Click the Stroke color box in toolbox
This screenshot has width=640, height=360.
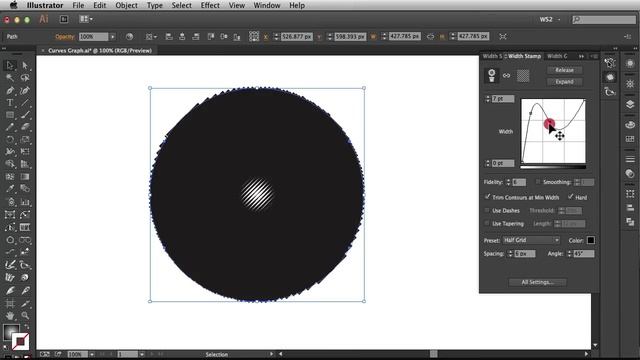[x=20, y=342]
